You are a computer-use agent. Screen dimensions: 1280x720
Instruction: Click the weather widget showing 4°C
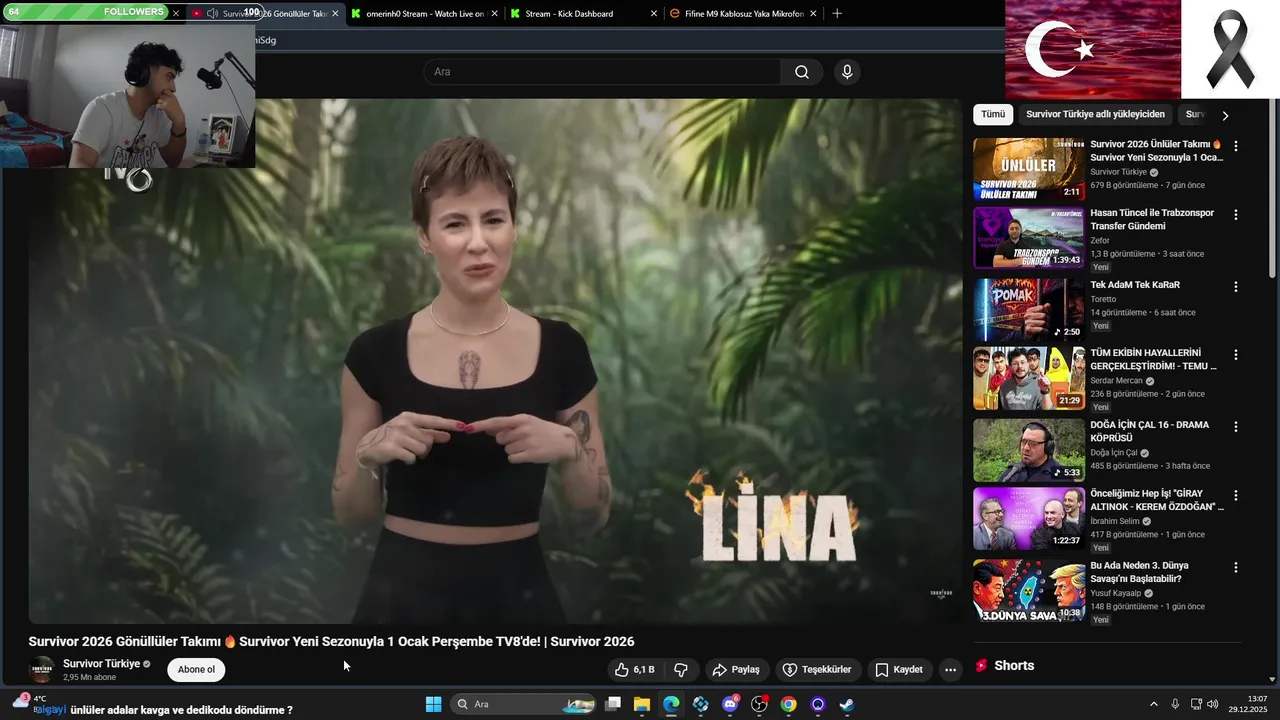(x=30, y=704)
